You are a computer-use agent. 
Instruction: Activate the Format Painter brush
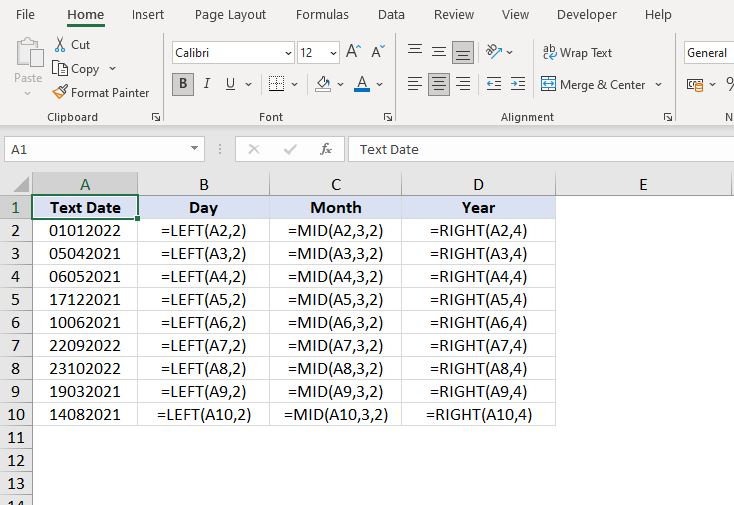tap(60, 92)
